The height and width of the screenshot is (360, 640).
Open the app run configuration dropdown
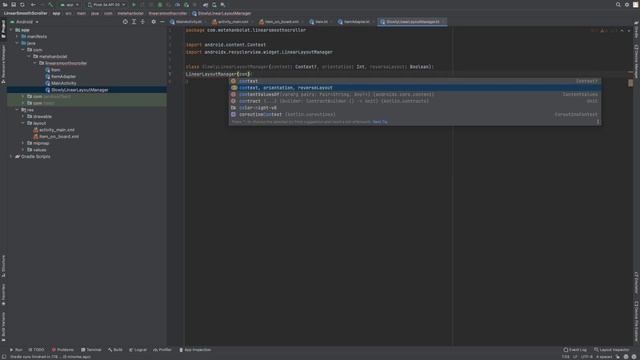pyautogui.click(x=69, y=4)
